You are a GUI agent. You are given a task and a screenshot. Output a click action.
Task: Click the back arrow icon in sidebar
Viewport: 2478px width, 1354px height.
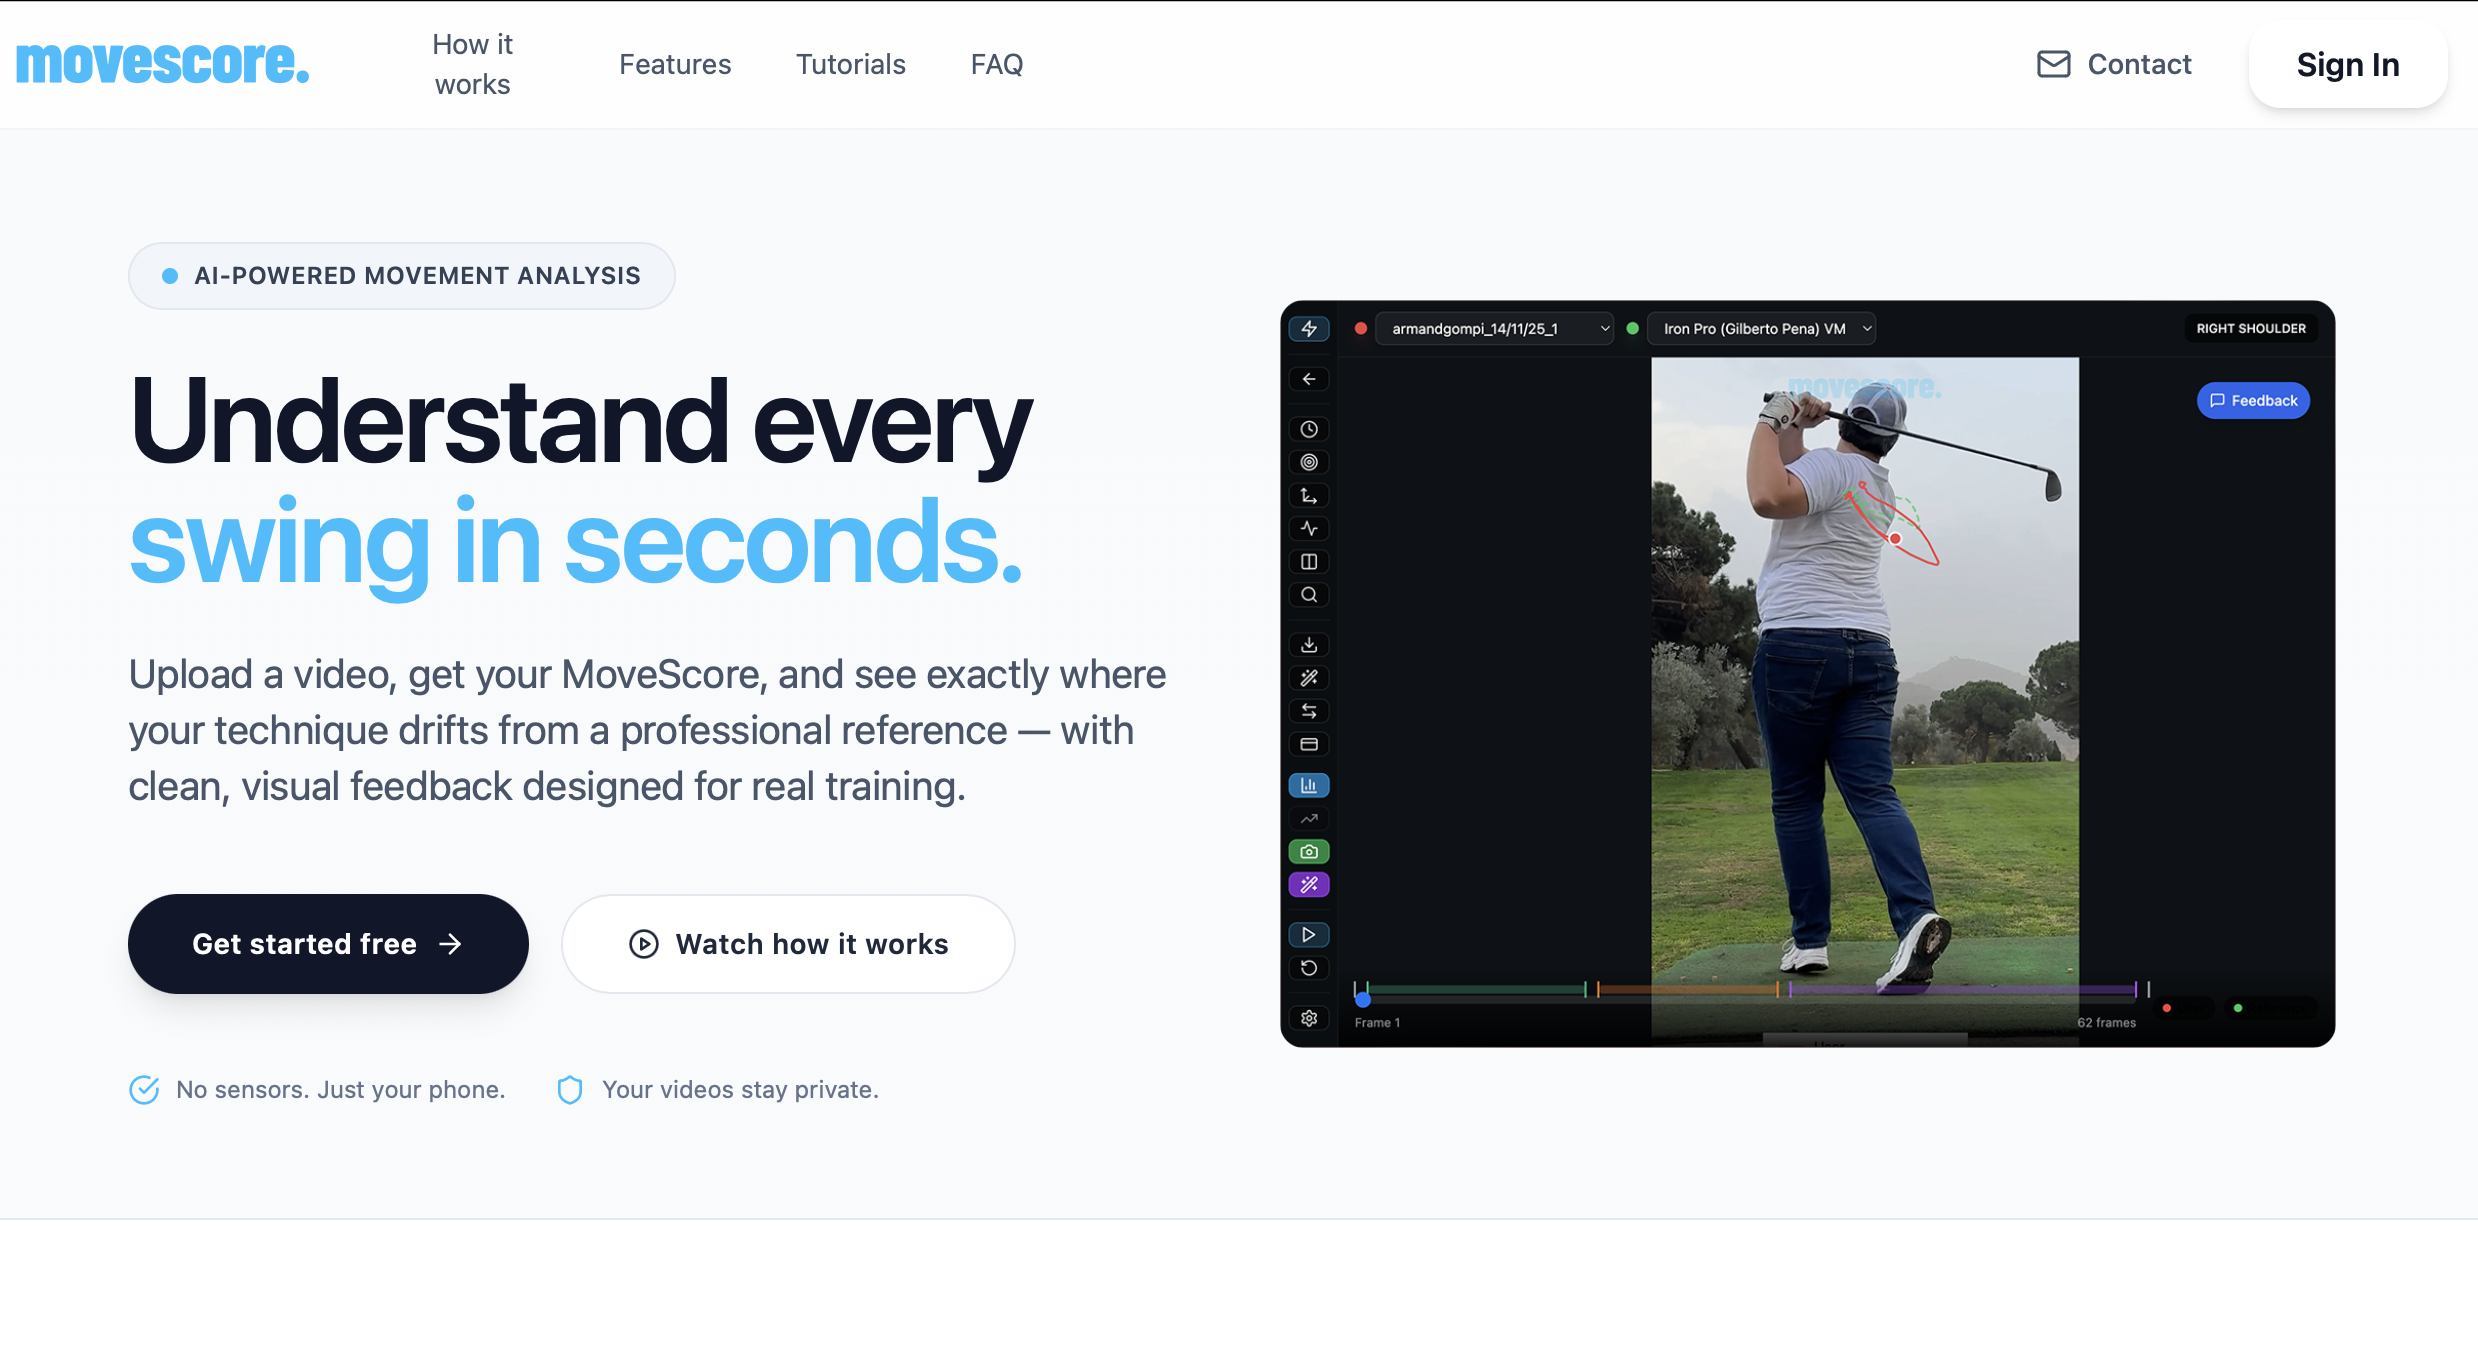coord(1308,379)
